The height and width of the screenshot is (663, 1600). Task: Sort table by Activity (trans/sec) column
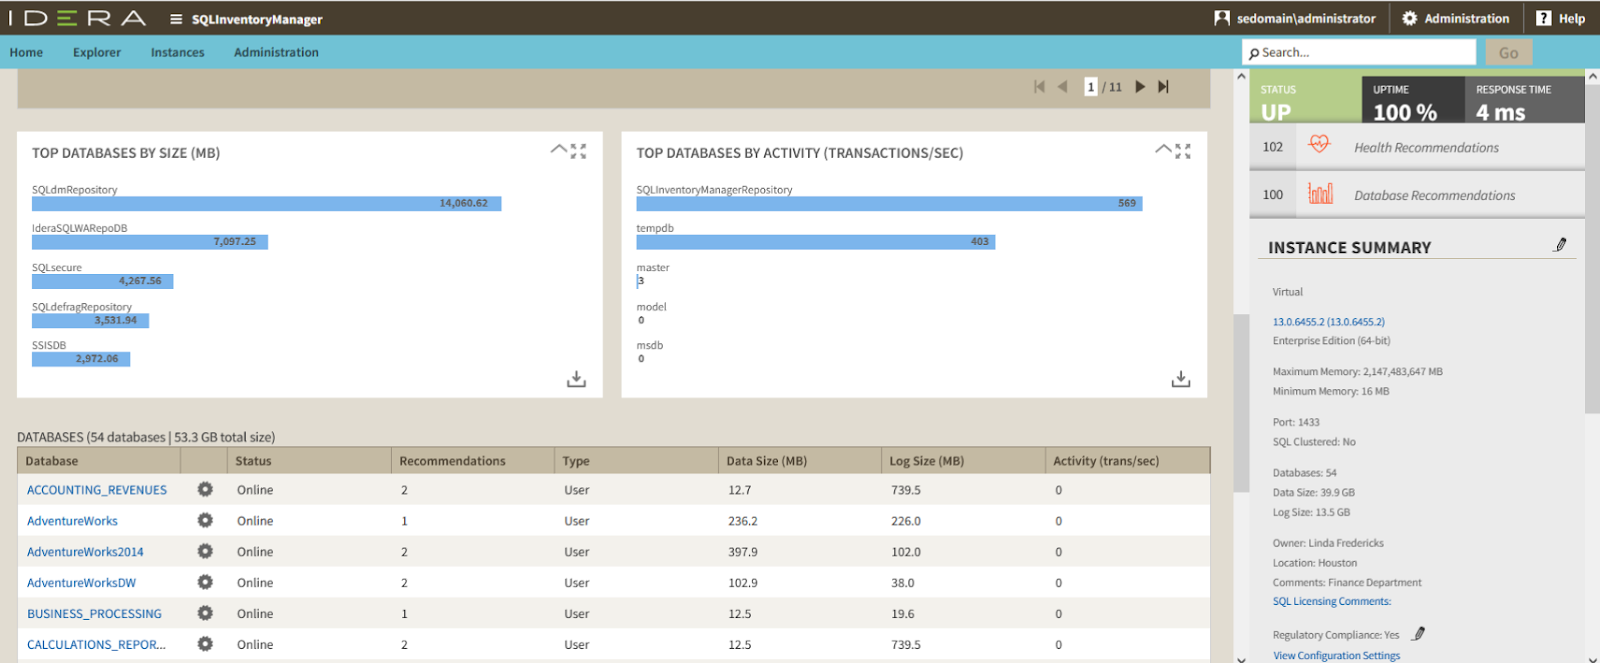(1128, 461)
